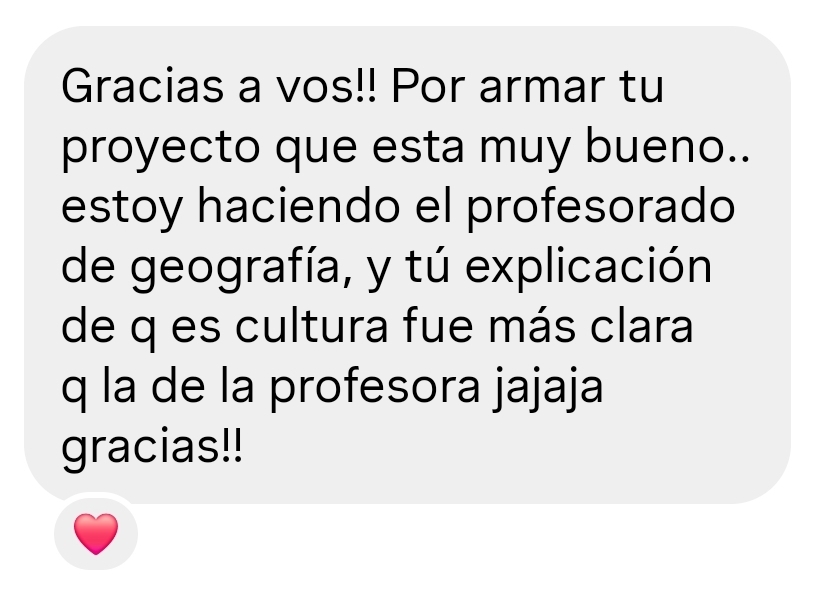The height and width of the screenshot is (592, 816).
Task: Select the word "explicación" in the message
Action: coord(588,268)
